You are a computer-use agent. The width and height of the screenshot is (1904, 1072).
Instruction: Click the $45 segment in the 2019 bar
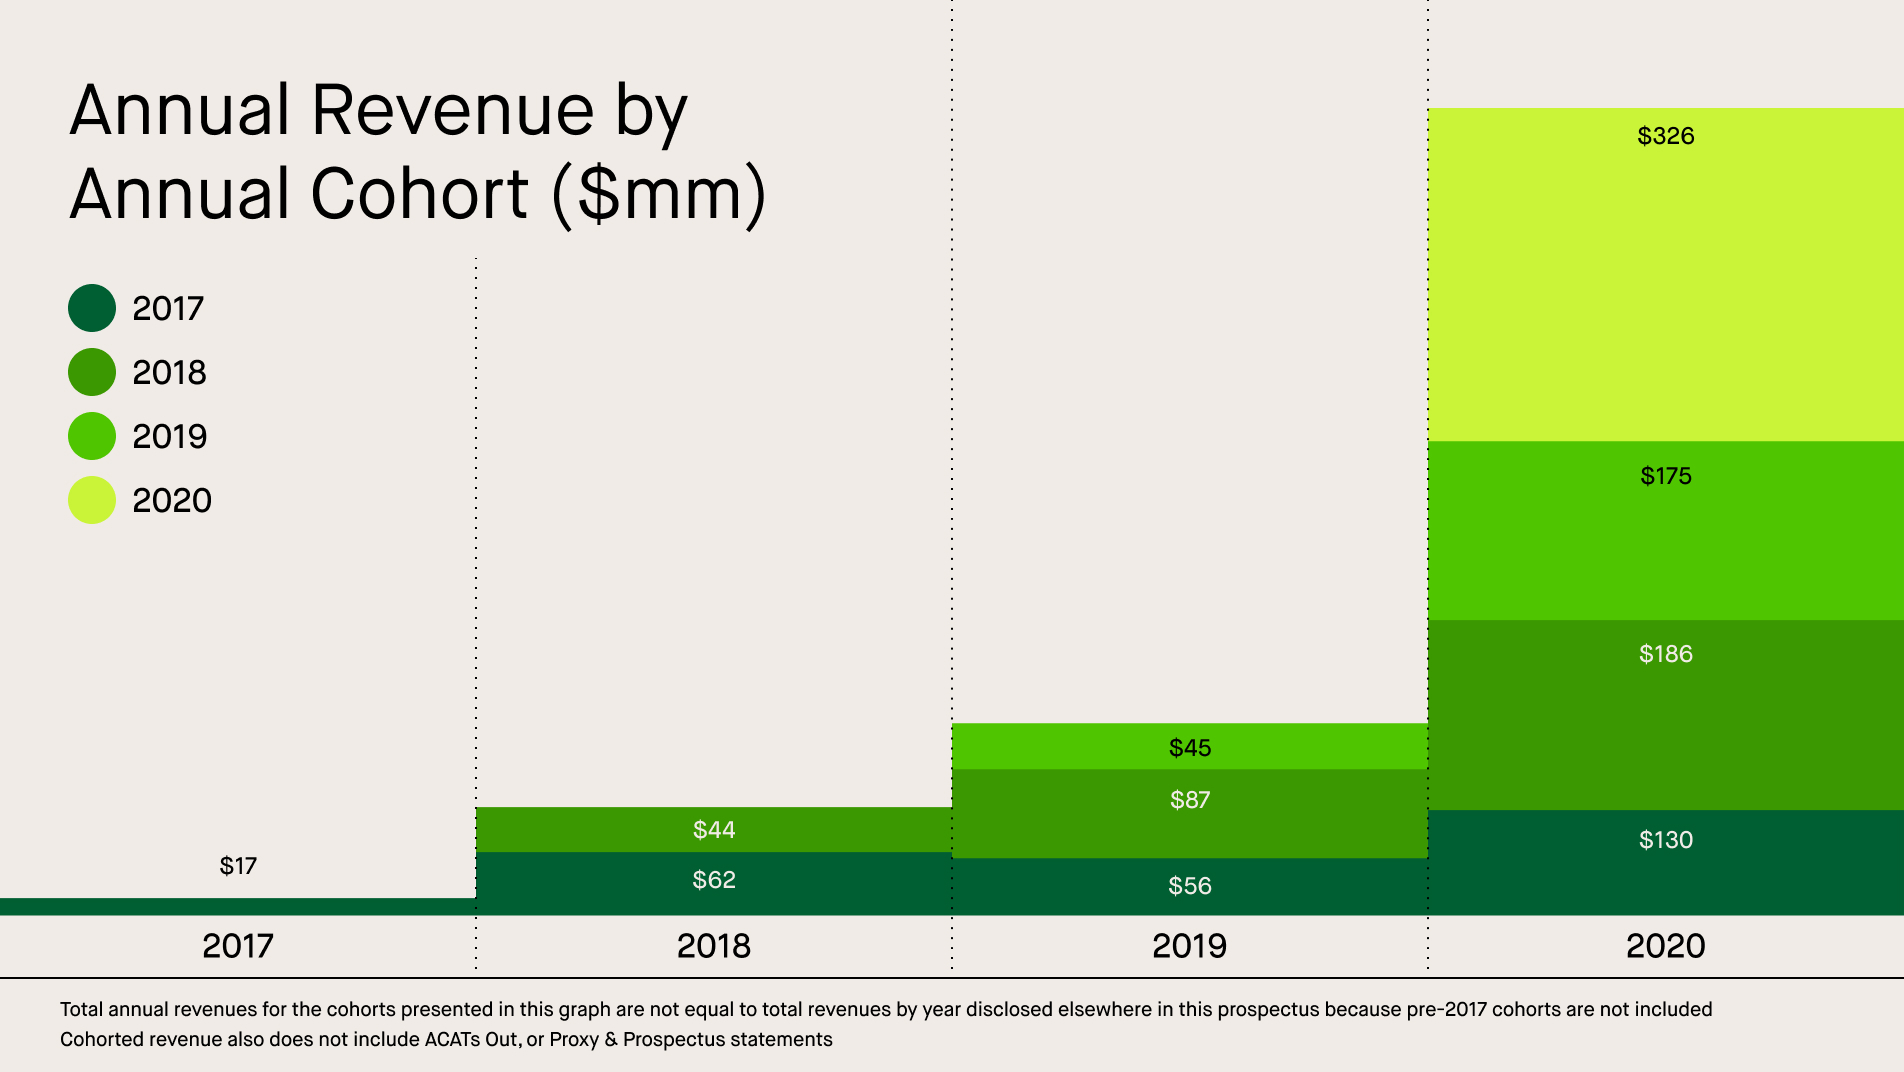point(1190,747)
